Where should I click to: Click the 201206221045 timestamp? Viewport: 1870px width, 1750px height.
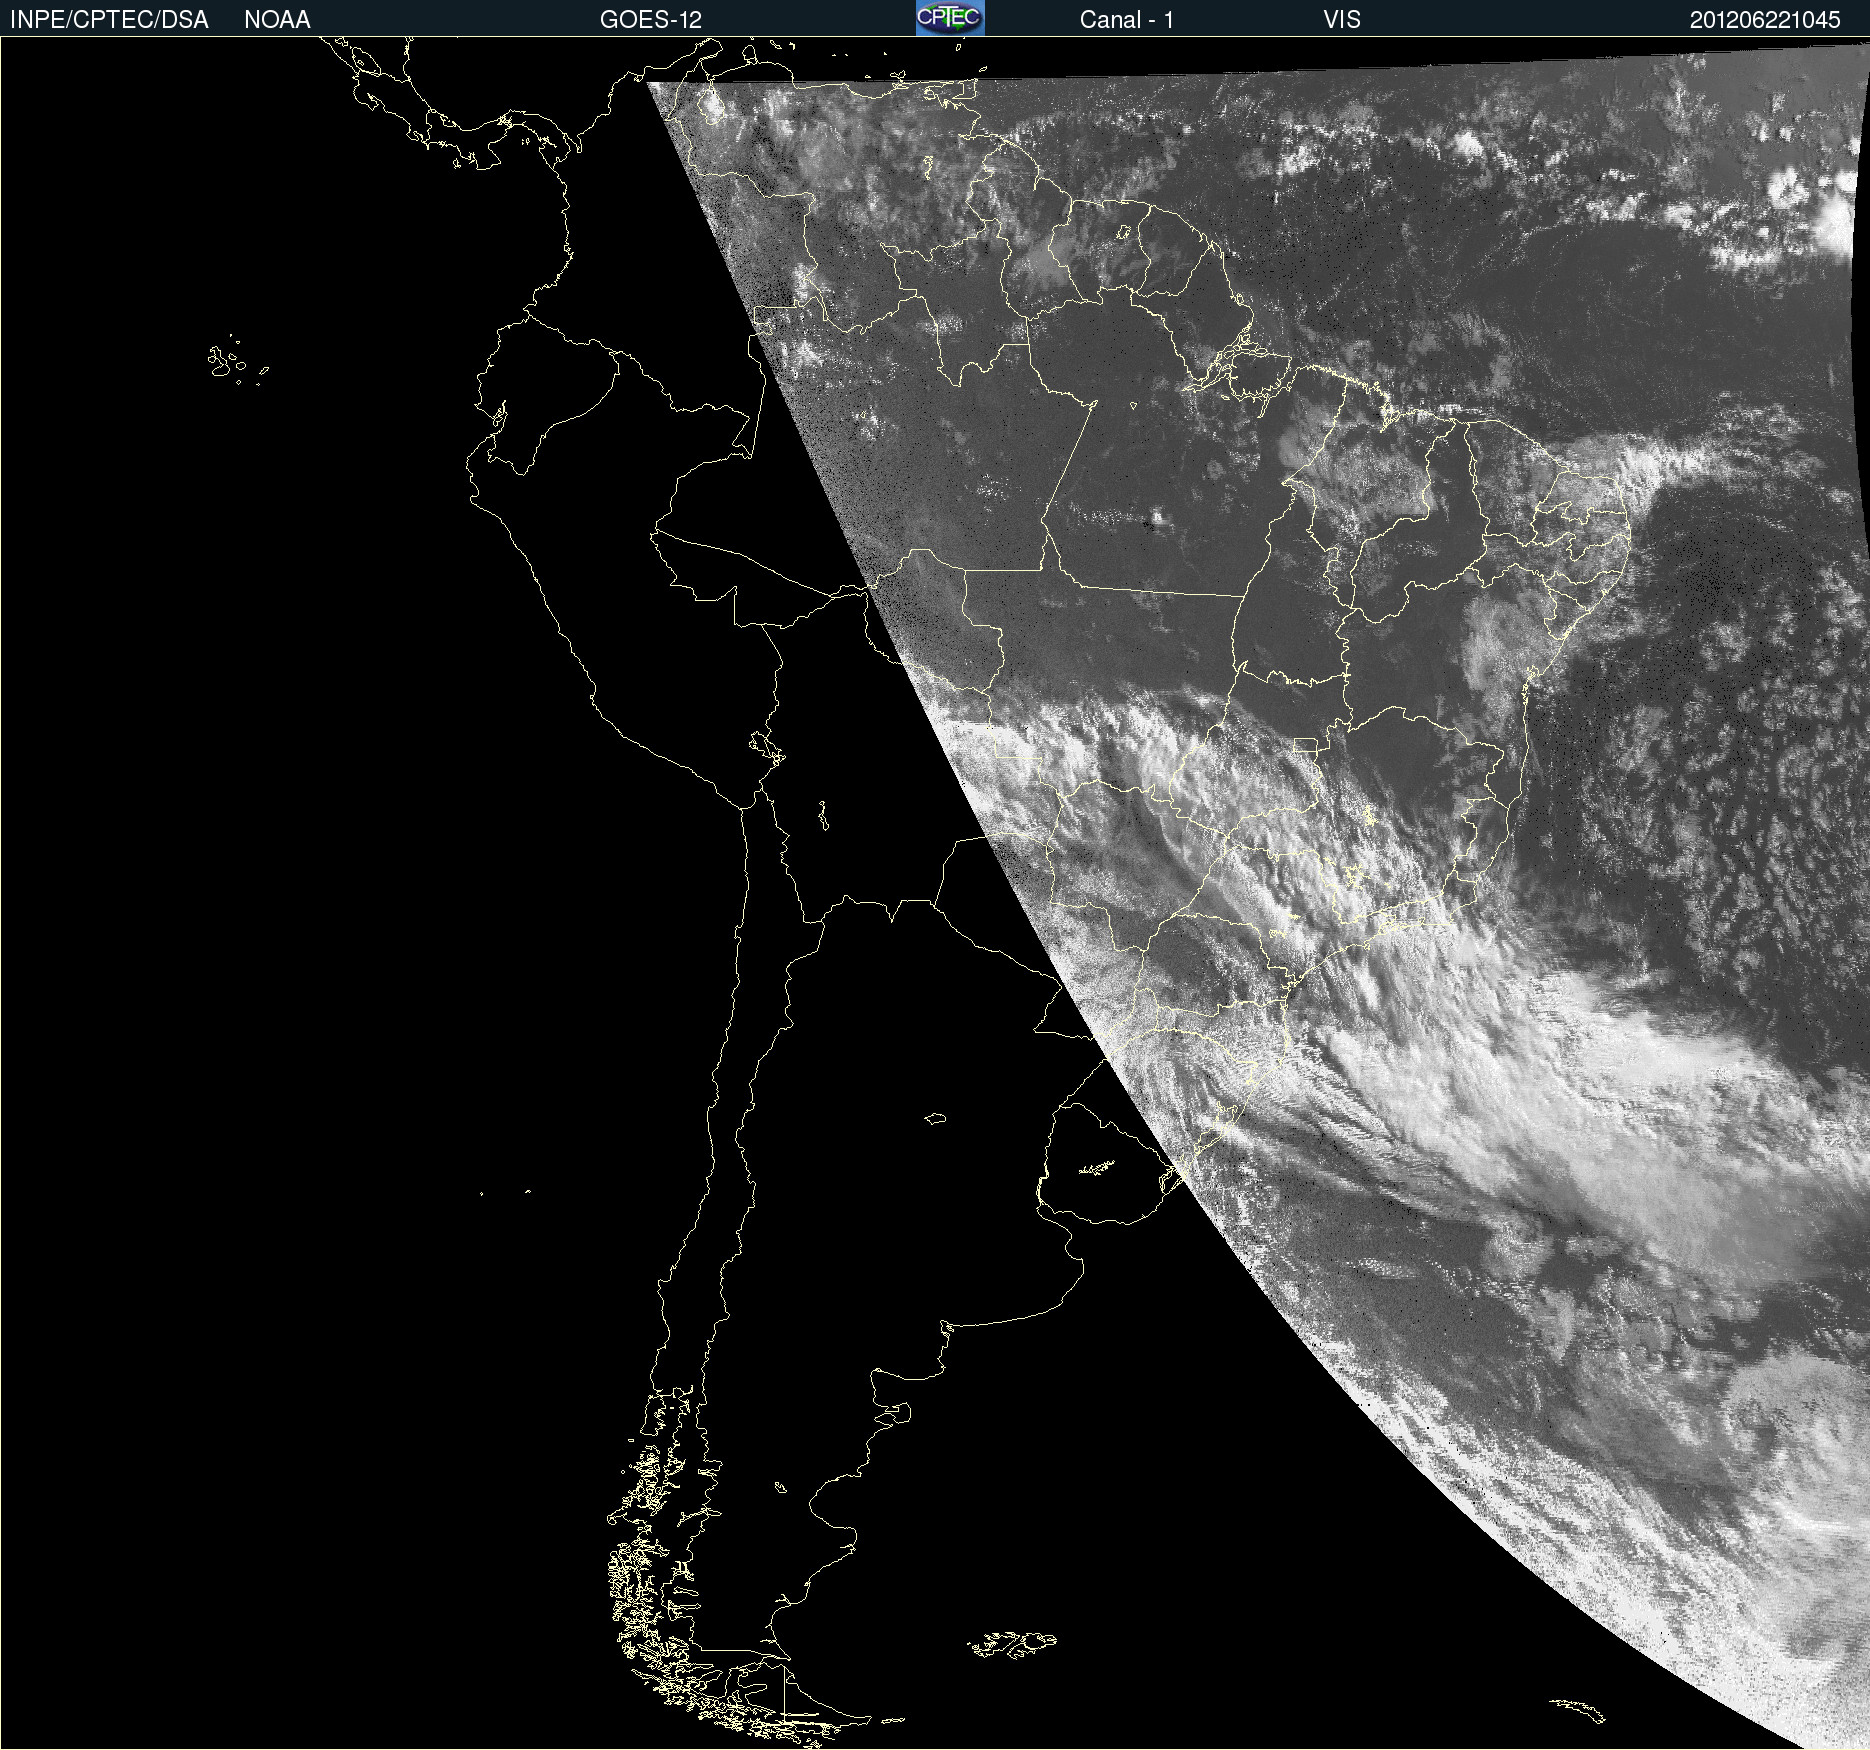point(1765,20)
